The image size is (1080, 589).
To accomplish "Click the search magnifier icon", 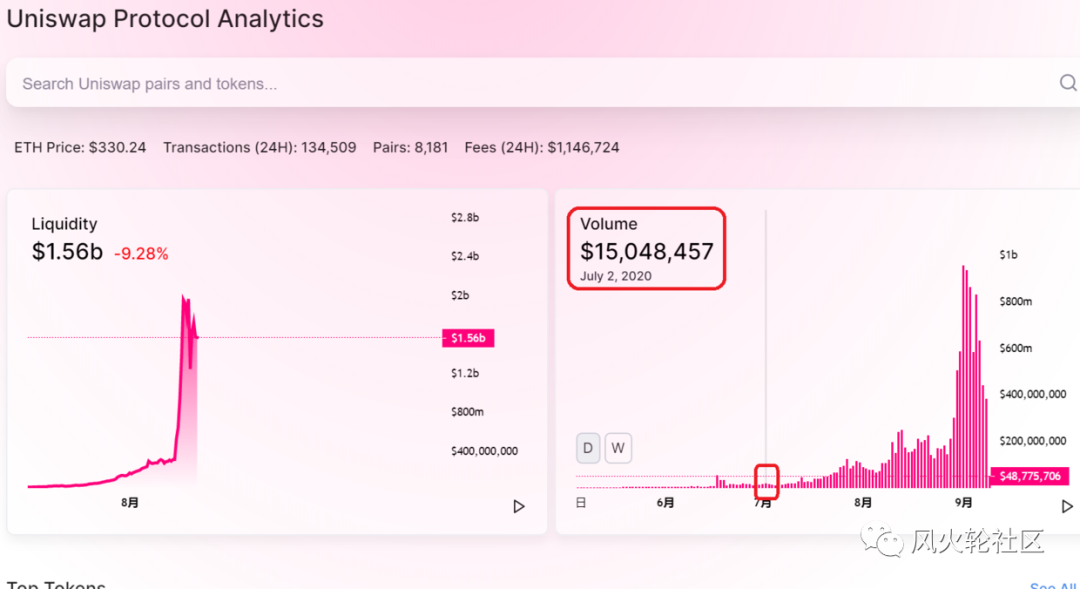I will 1067,83.
